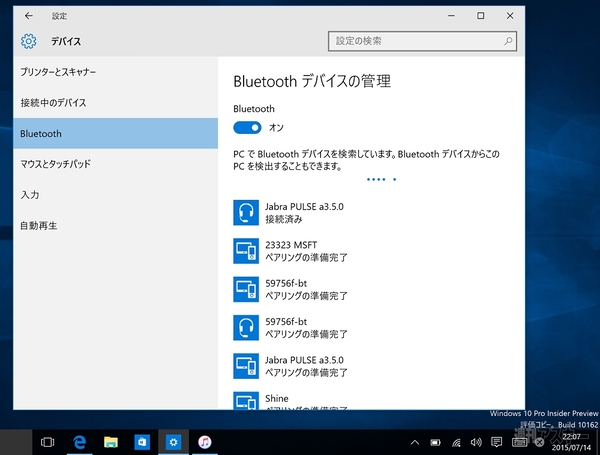
Task: Click device icon of Jabra PULSE awaiting pairing
Action: pyautogui.click(x=246, y=366)
